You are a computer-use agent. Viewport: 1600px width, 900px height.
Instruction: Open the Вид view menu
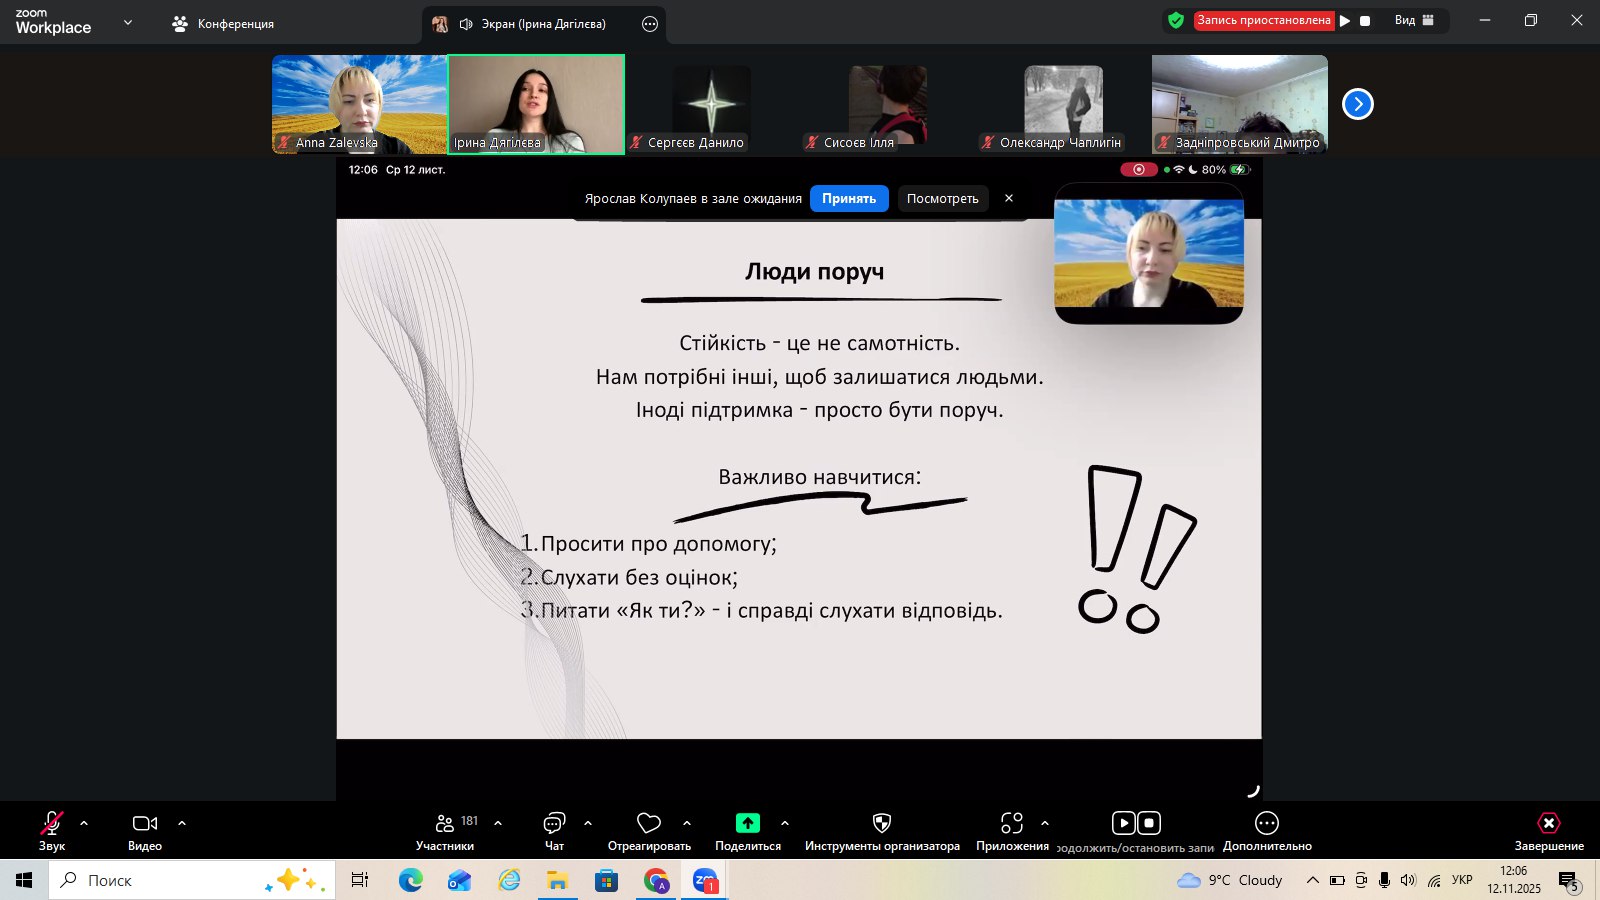pos(1414,20)
